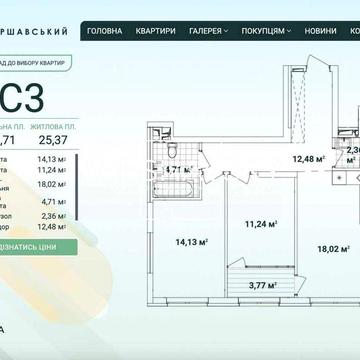360x360 pixels.
Task: Click the 25,37 living area value
Action: (x=53, y=140)
